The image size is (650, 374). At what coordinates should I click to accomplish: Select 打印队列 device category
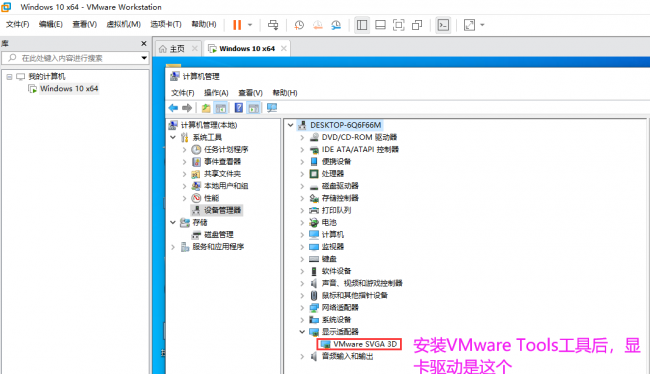click(x=336, y=210)
